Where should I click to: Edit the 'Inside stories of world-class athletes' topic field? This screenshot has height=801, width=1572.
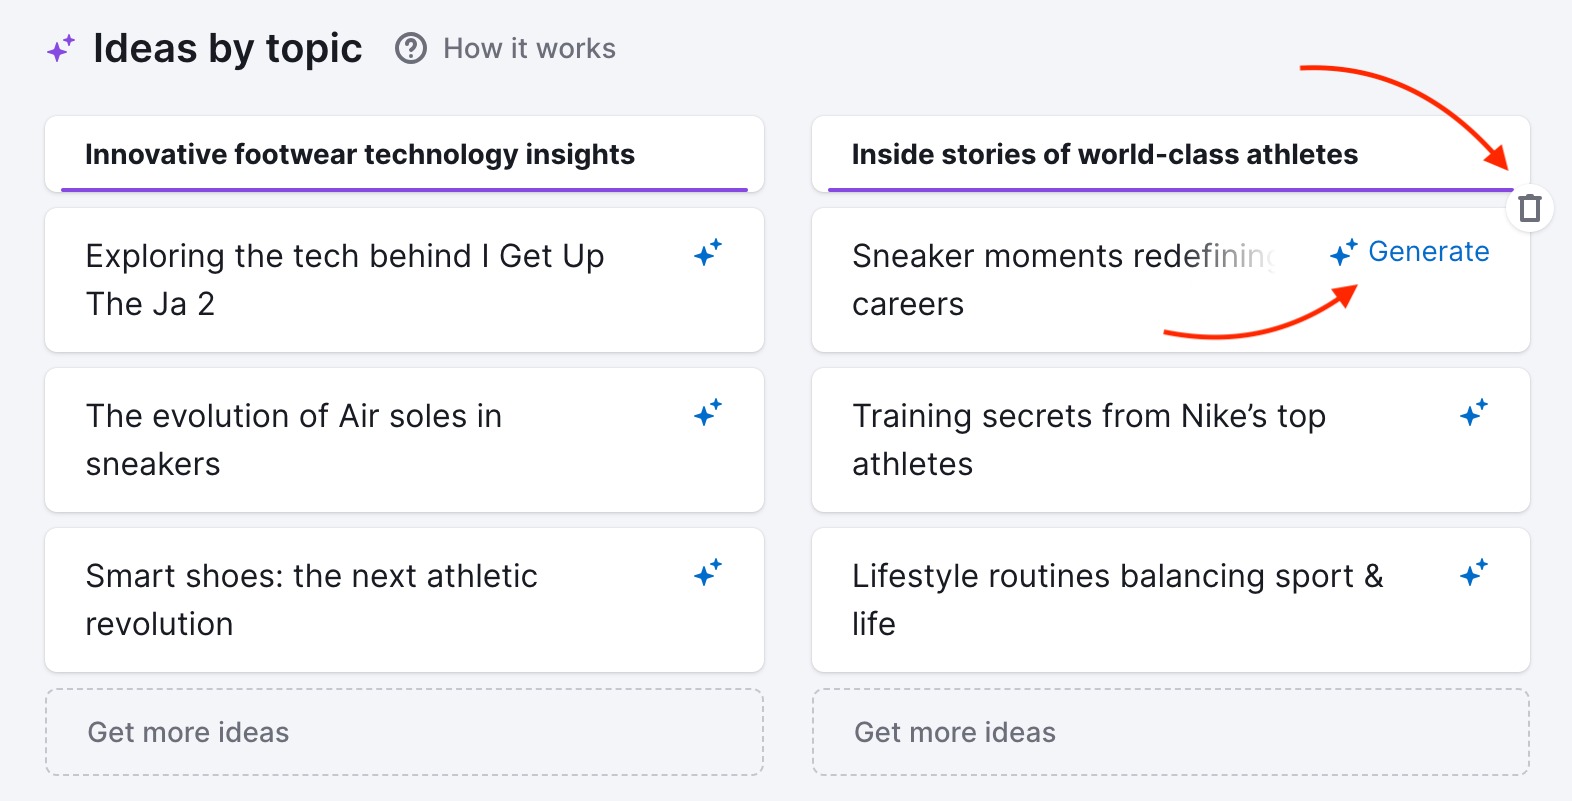pos(1171,154)
